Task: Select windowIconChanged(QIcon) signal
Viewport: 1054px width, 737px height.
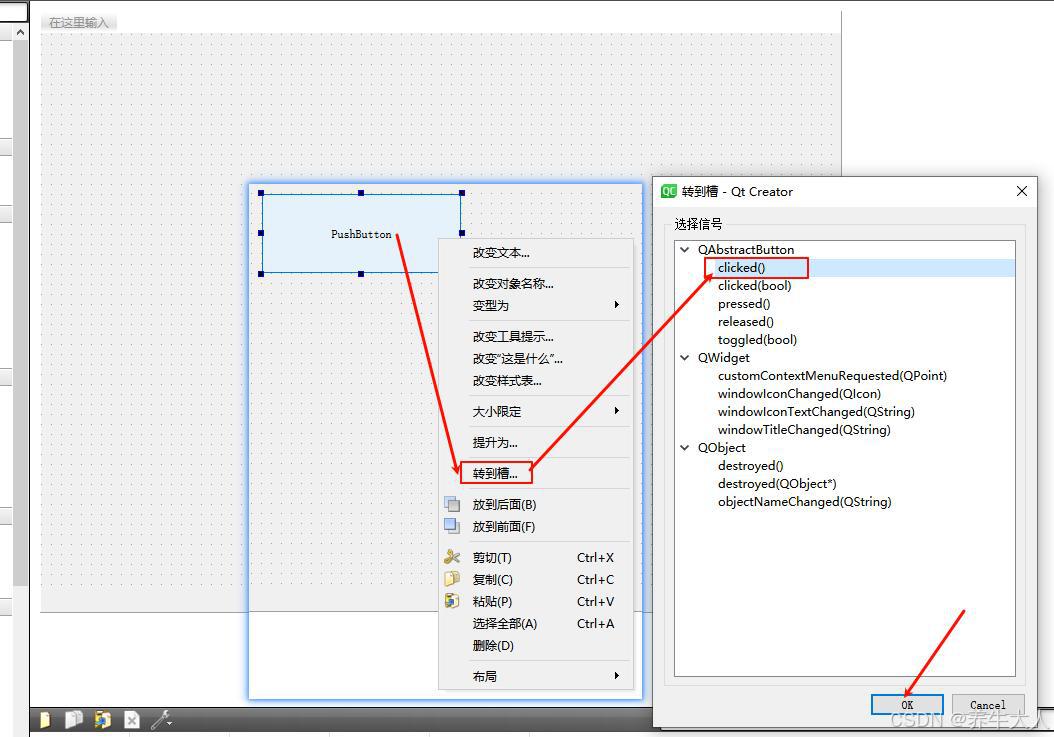Action: click(799, 394)
